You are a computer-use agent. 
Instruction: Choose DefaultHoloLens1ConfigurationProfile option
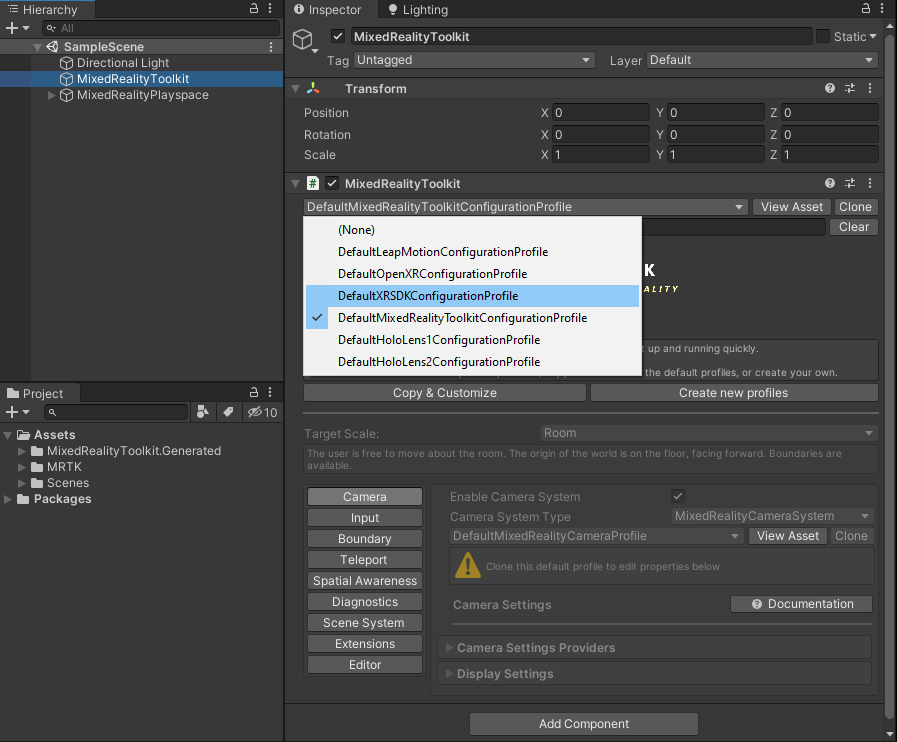(473, 340)
